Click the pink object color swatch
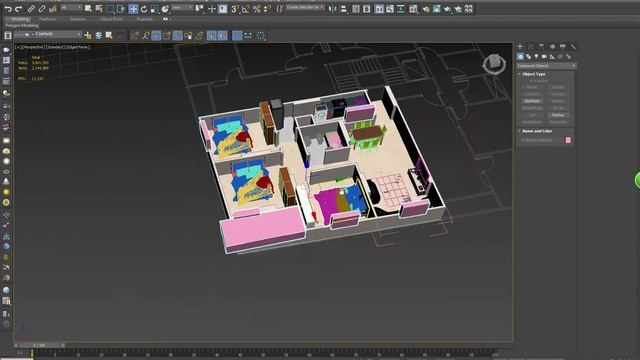This screenshot has width=640, height=360. point(568,140)
